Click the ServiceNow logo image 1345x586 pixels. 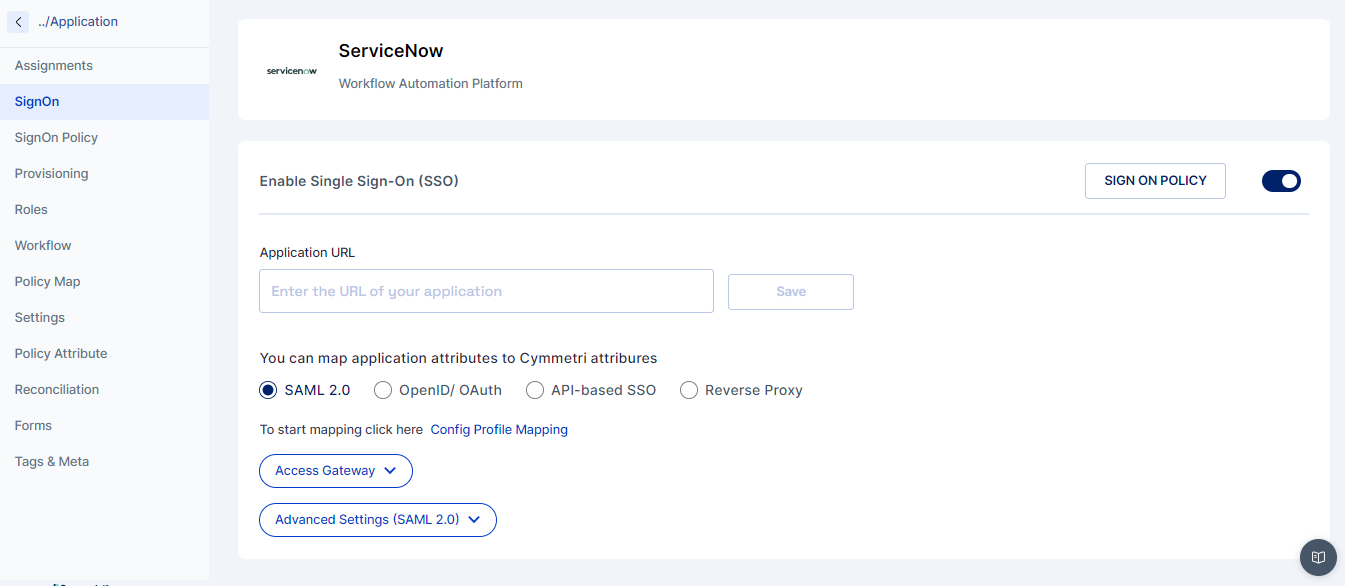point(292,71)
